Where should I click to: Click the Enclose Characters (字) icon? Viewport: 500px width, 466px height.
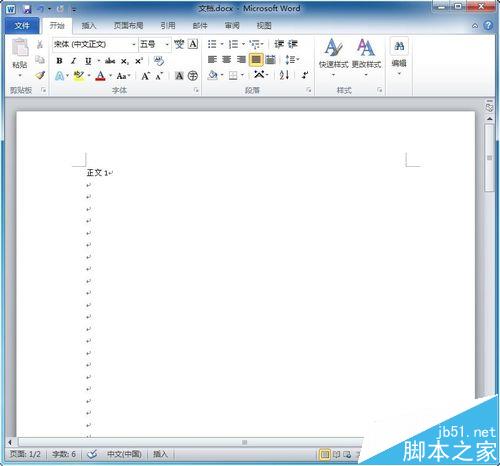coord(193,76)
